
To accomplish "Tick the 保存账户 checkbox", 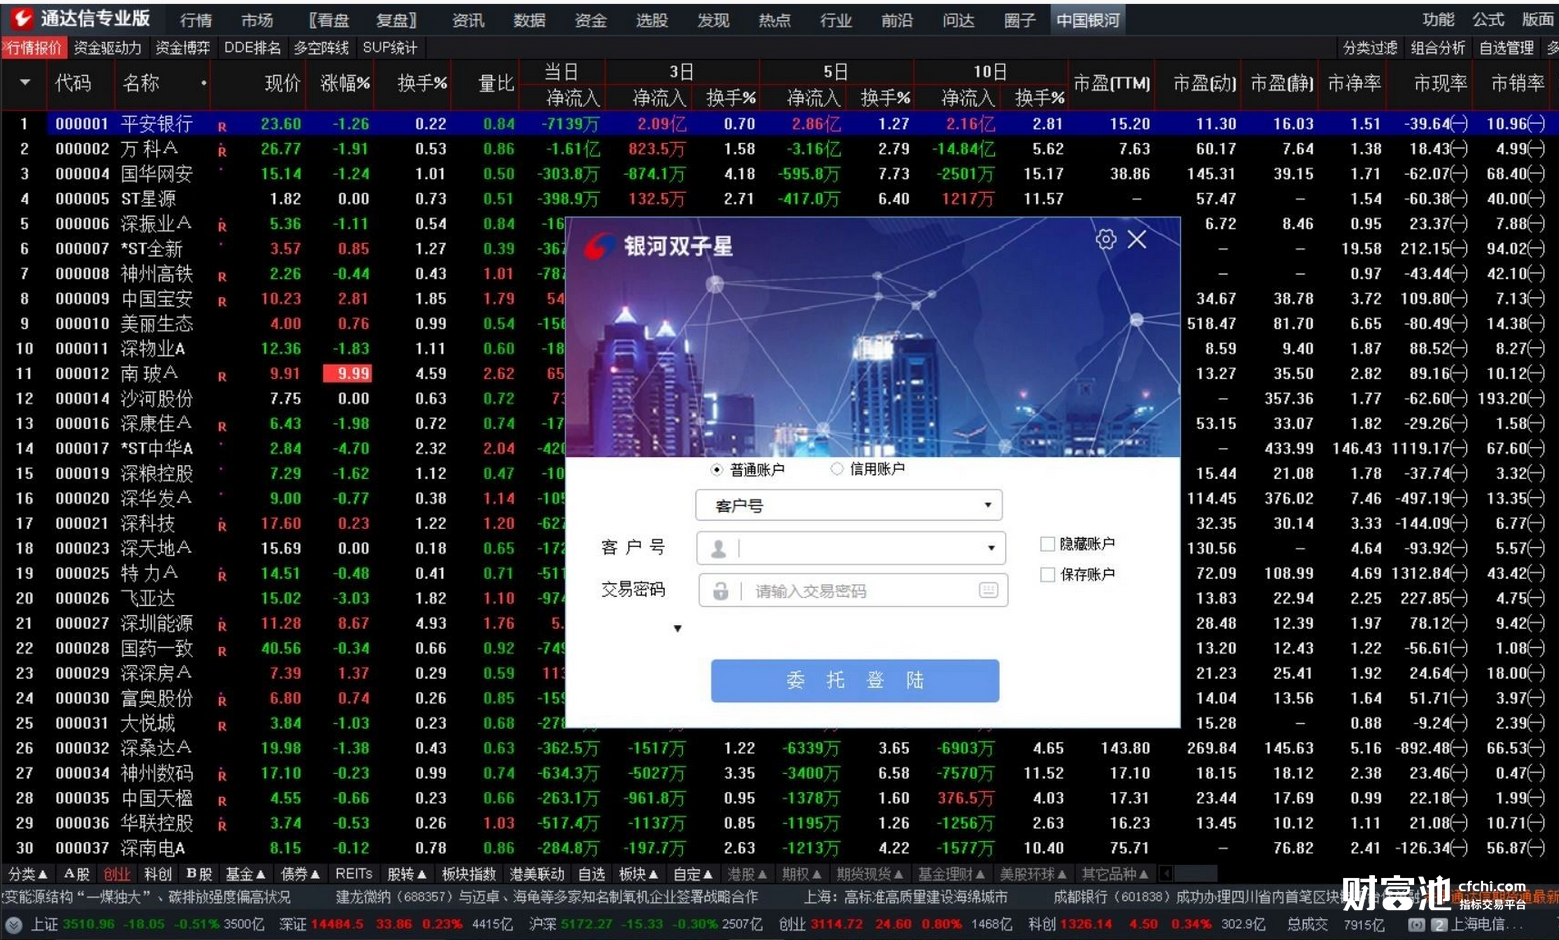I will point(1047,574).
